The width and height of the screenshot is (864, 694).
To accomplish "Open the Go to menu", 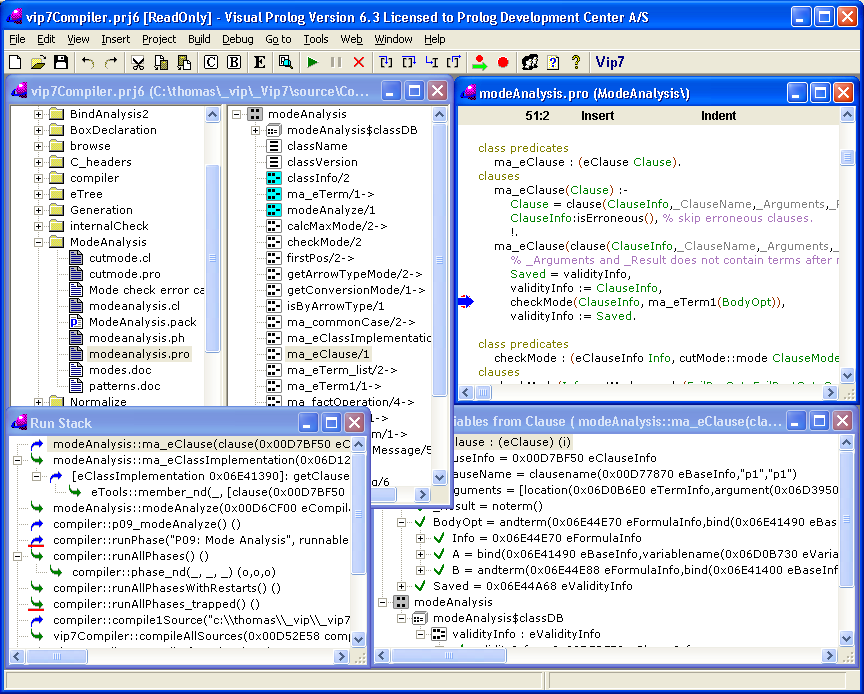I will click(278, 39).
